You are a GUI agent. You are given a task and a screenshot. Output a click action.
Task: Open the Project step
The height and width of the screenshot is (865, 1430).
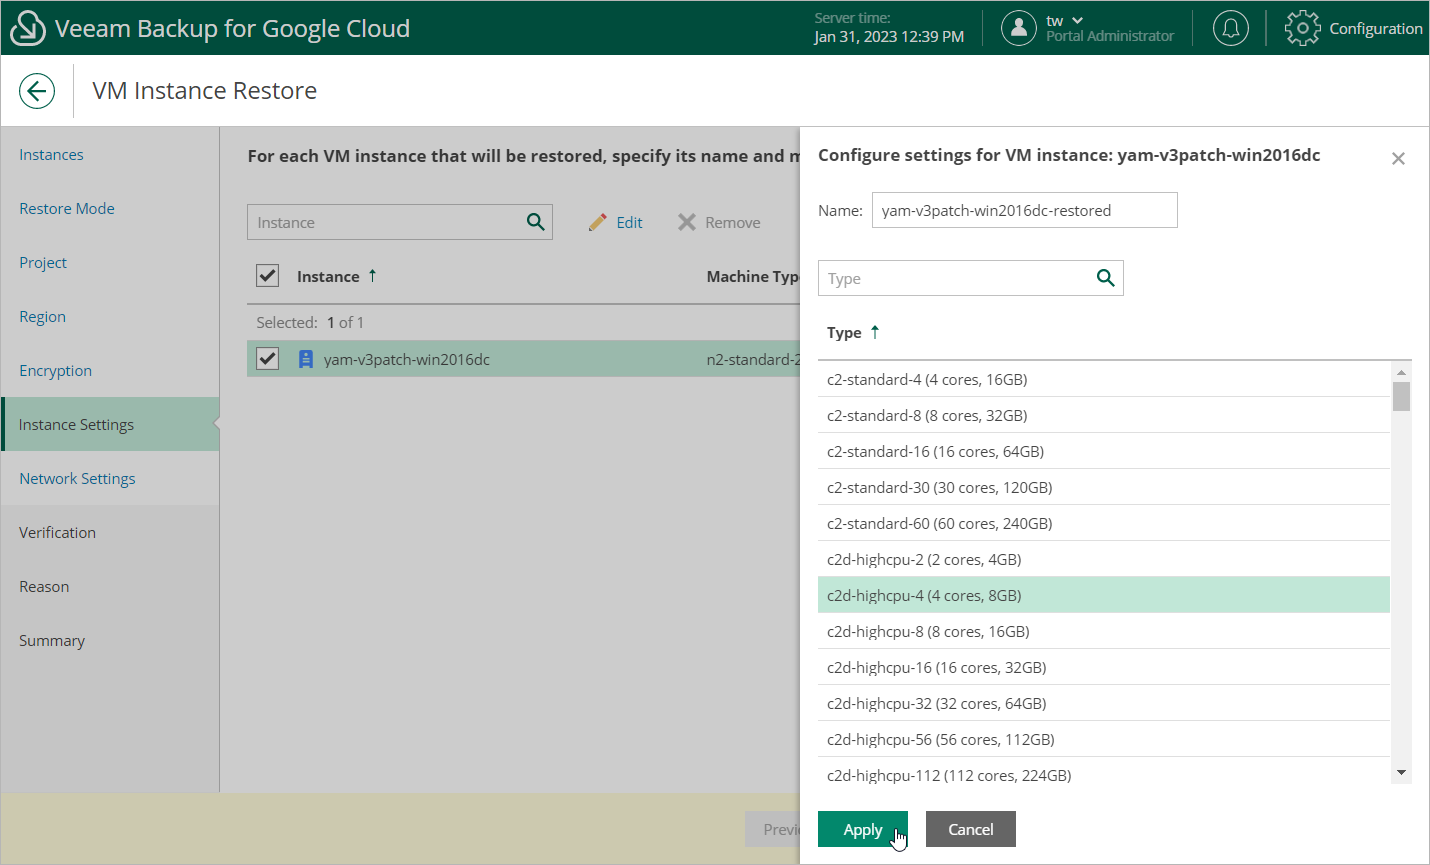coord(43,262)
